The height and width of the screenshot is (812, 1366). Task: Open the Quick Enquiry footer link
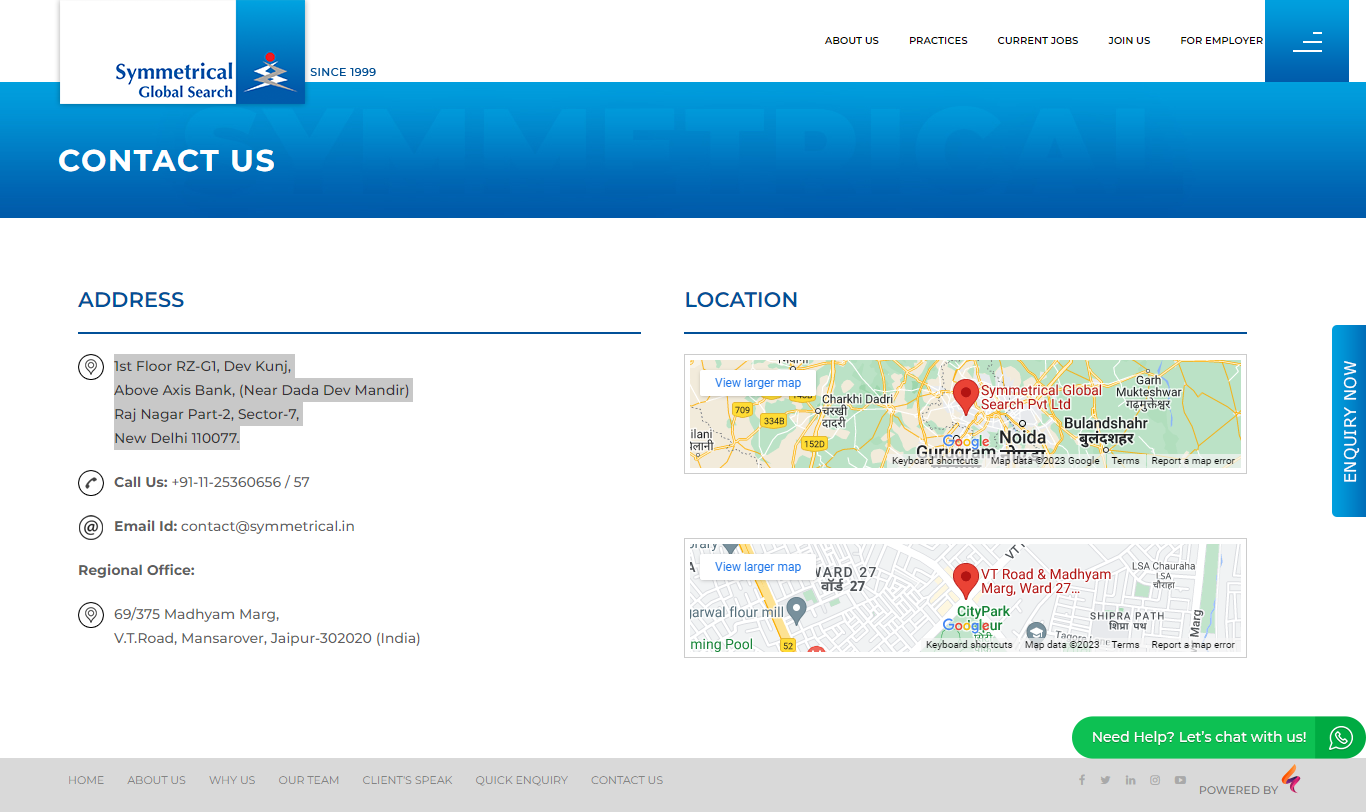coord(521,780)
